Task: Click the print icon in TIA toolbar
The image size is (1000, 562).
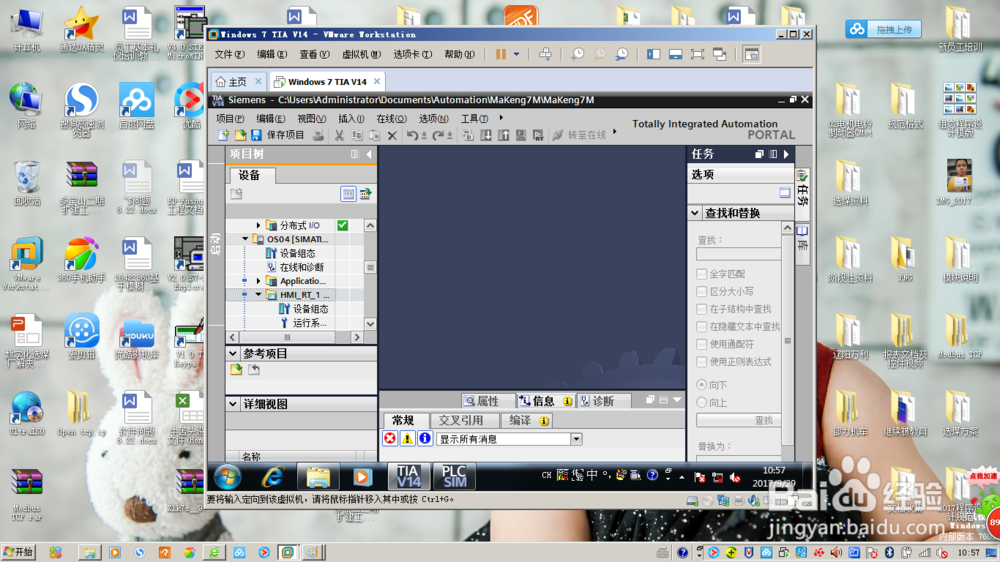Action: (318, 135)
